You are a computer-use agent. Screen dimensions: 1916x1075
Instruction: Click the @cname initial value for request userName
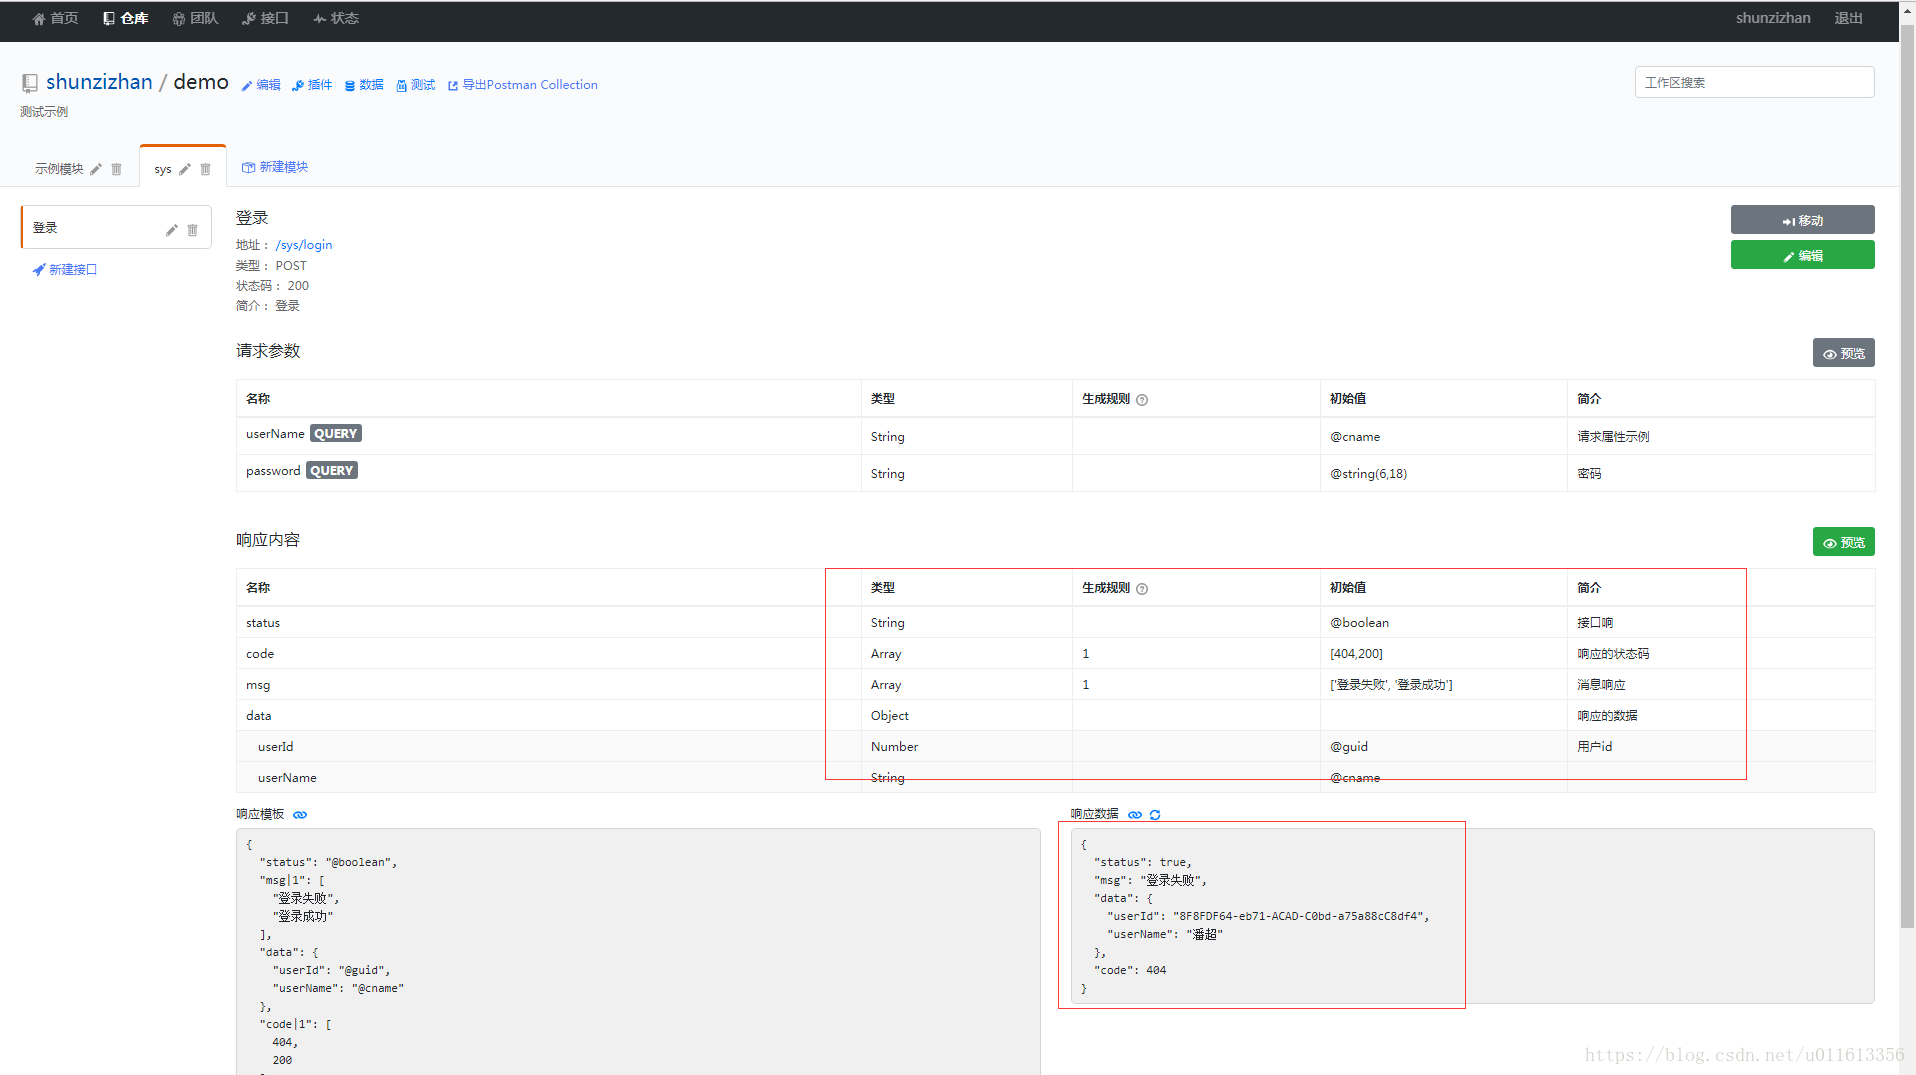1355,437
